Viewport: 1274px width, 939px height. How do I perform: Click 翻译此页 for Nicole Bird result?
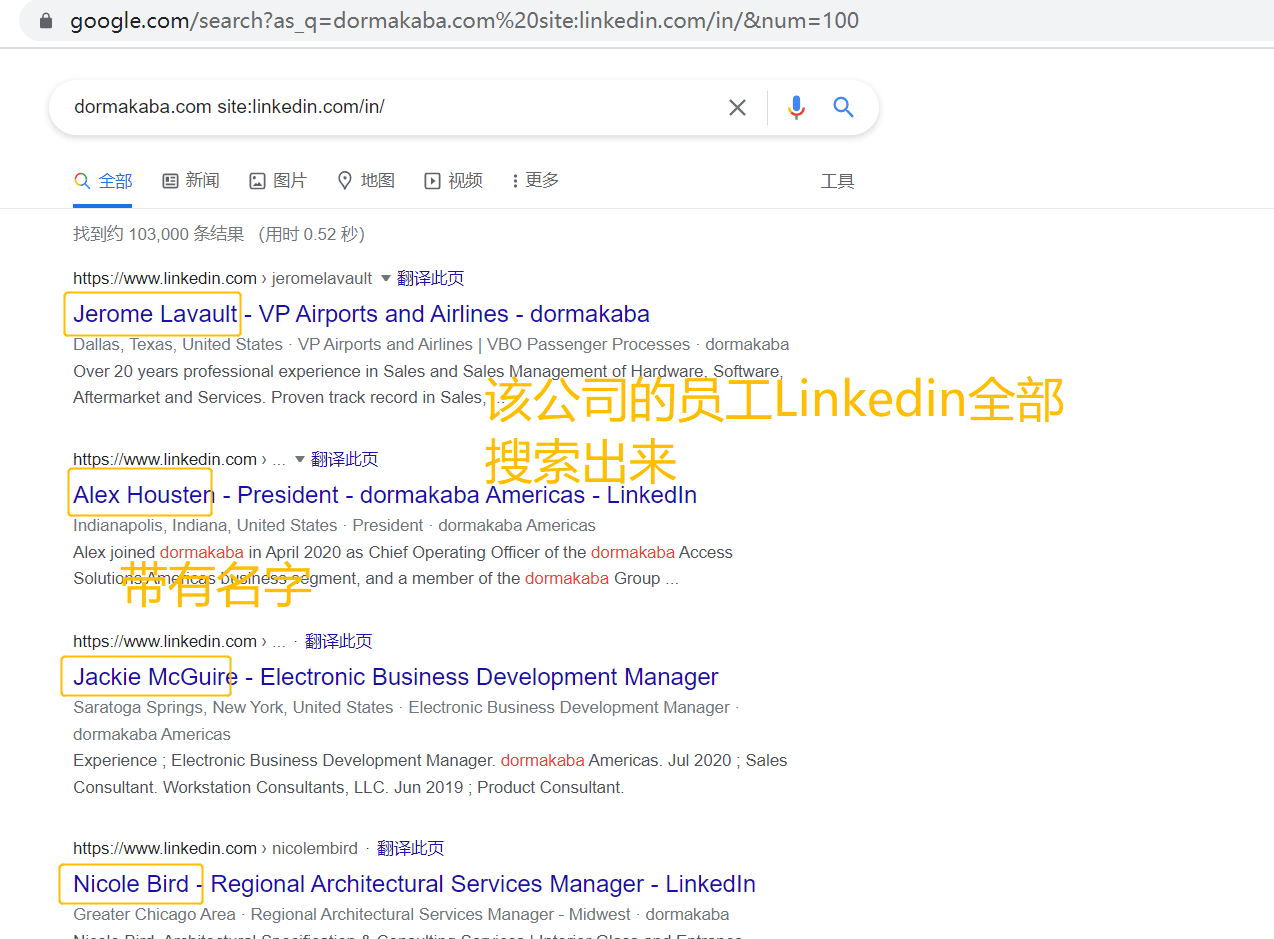(410, 848)
